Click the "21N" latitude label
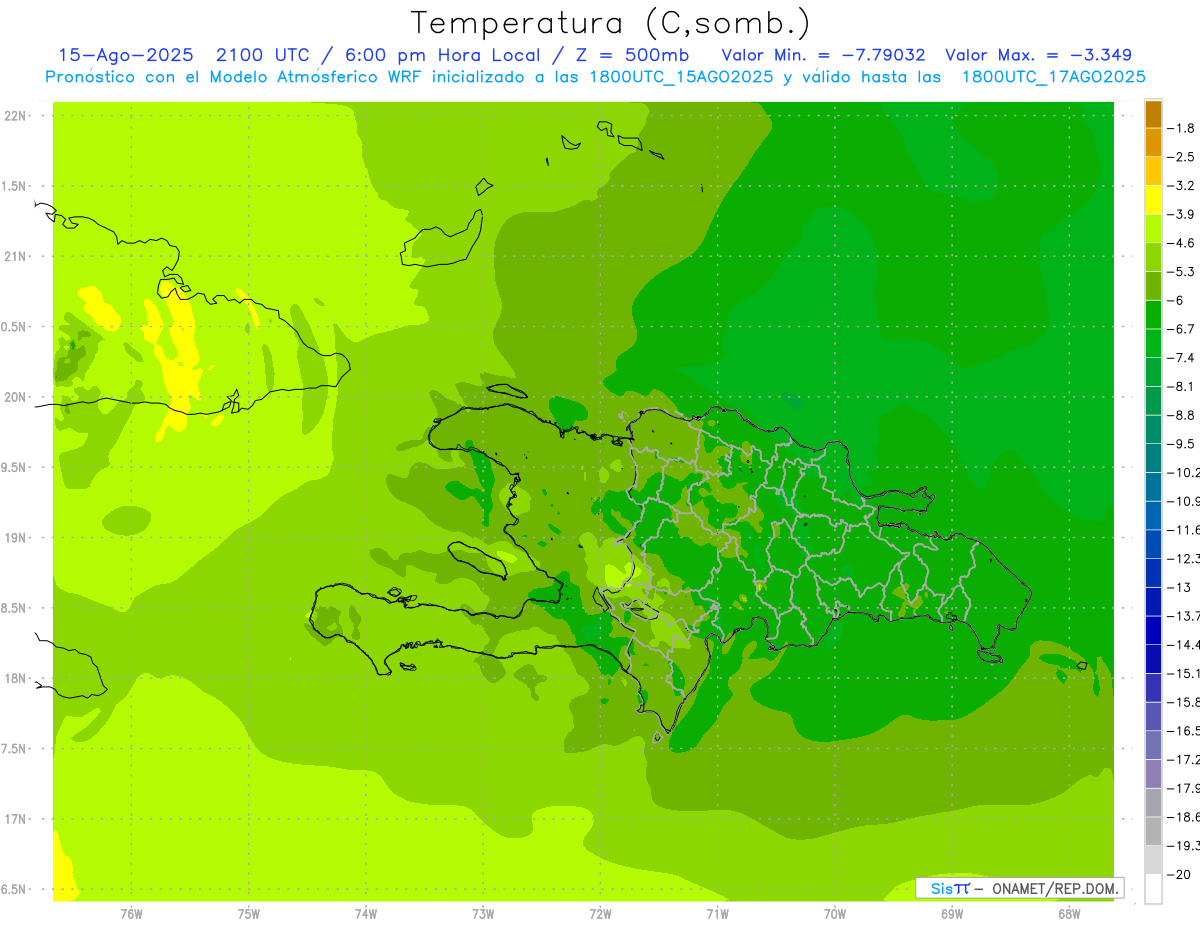The image size is (1200, 927). coord(15,256)
